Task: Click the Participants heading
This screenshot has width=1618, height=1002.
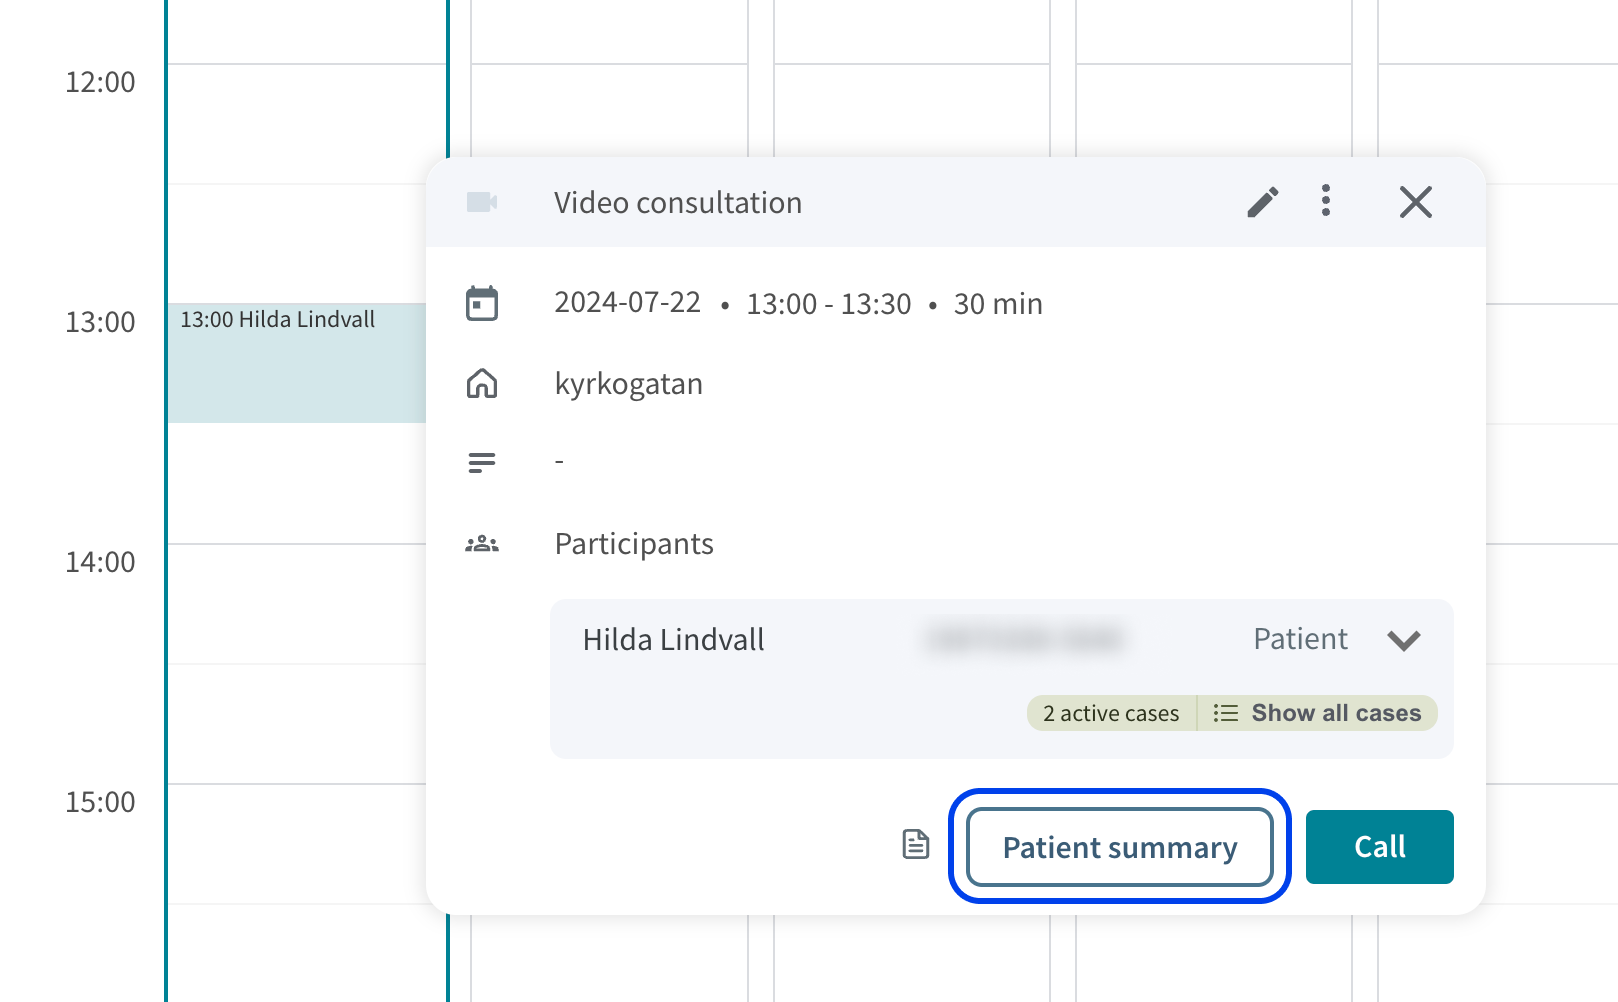Action: tap(634, 544)
